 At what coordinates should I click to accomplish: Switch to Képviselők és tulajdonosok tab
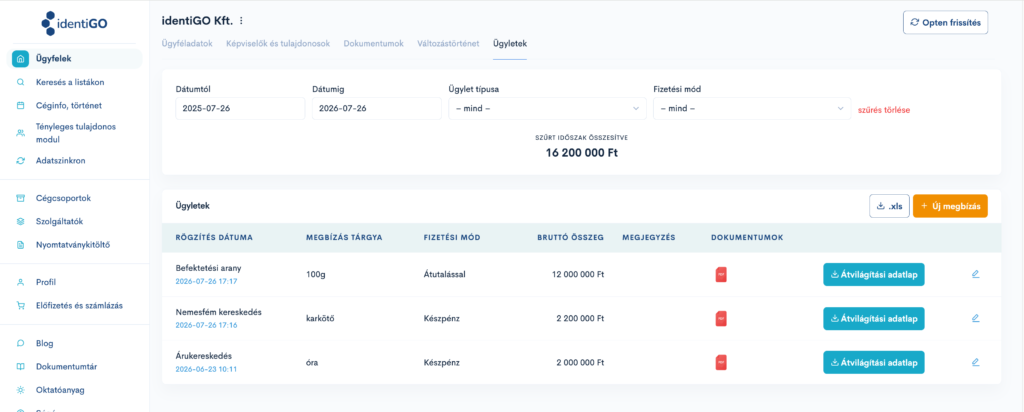[x=278, y=44]
